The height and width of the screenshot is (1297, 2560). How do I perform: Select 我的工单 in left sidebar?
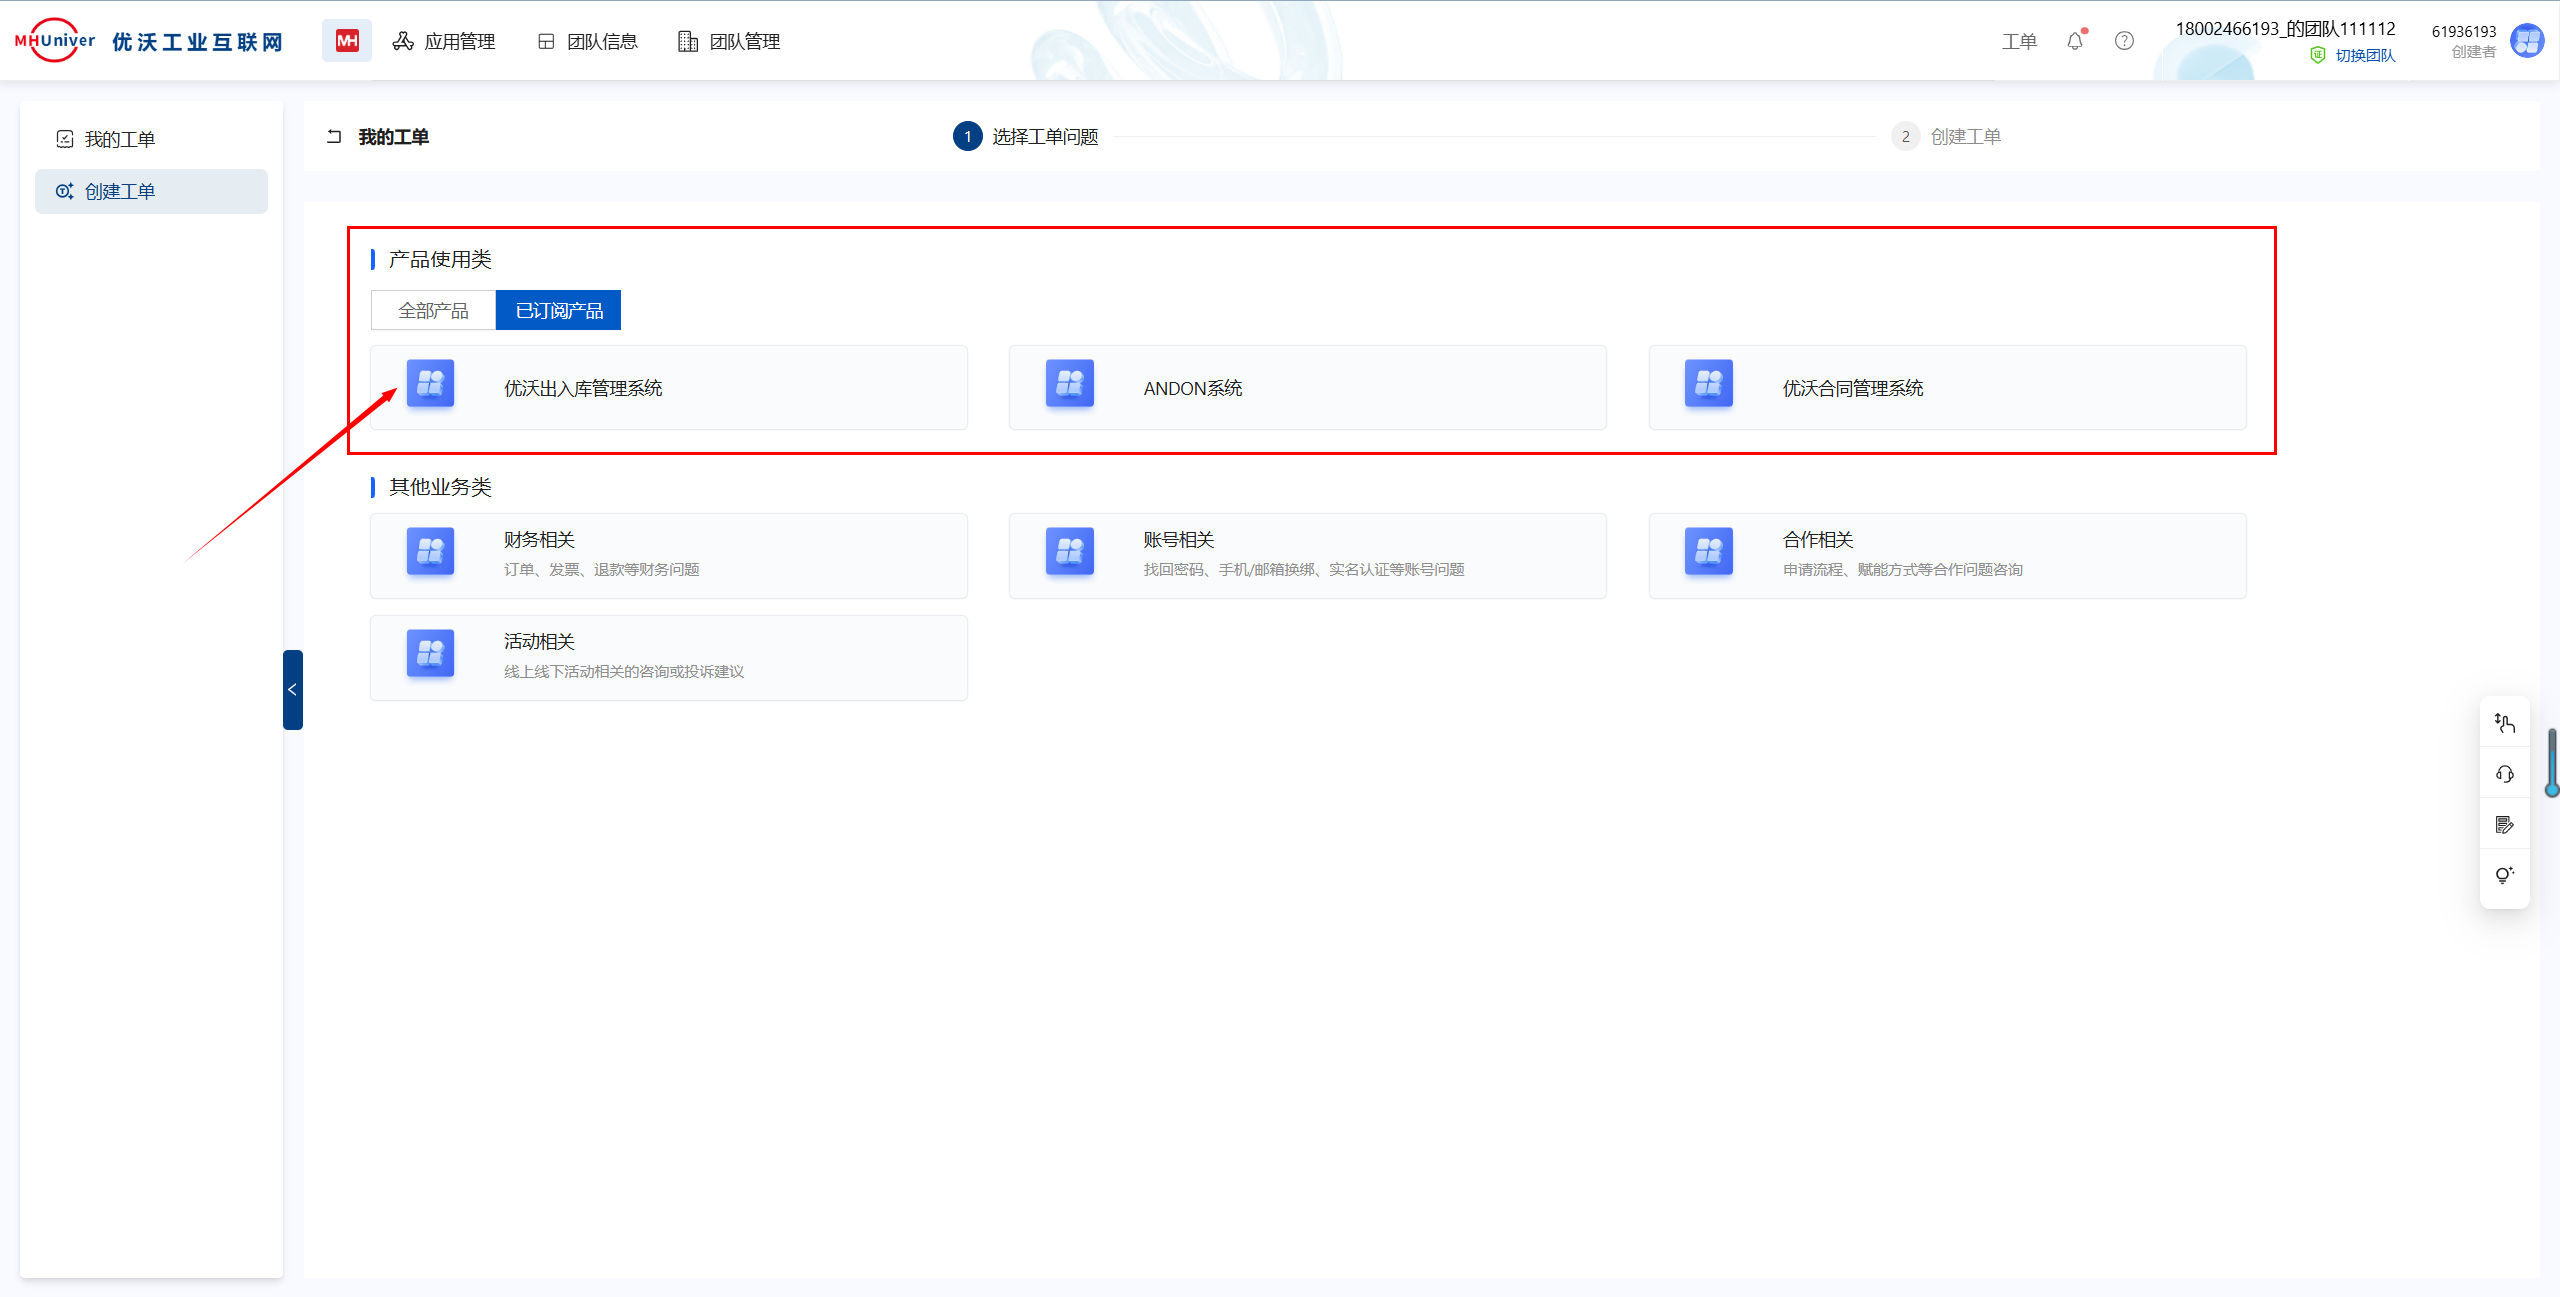click(119, 139)
